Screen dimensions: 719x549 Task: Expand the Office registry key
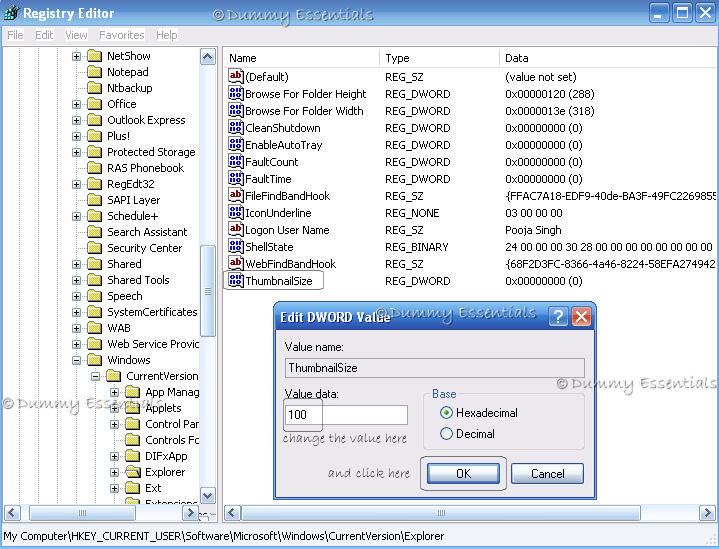(77, 105)
